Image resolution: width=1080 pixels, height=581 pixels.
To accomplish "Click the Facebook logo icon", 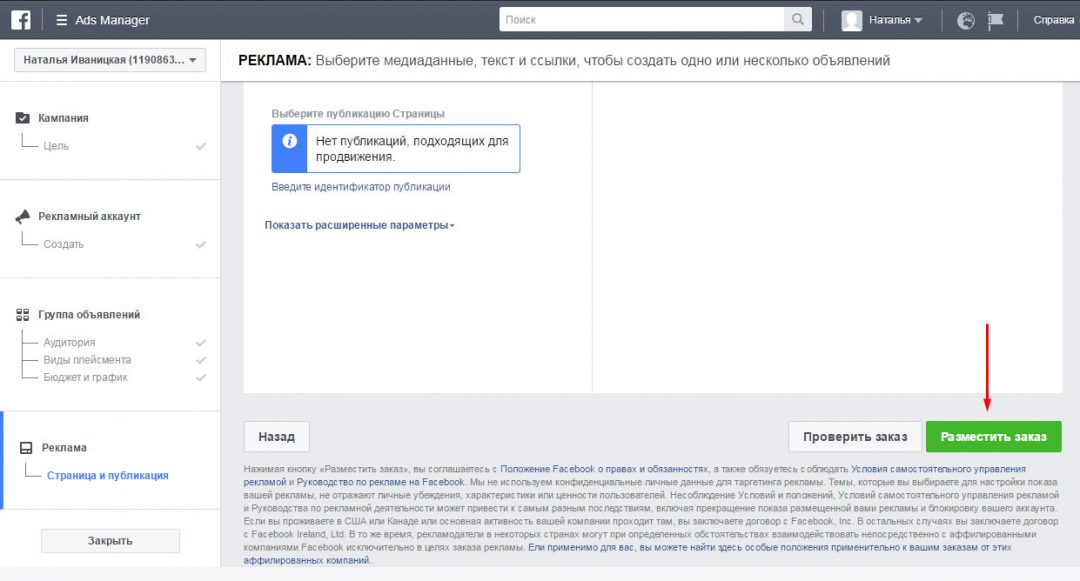I will 21,20.
